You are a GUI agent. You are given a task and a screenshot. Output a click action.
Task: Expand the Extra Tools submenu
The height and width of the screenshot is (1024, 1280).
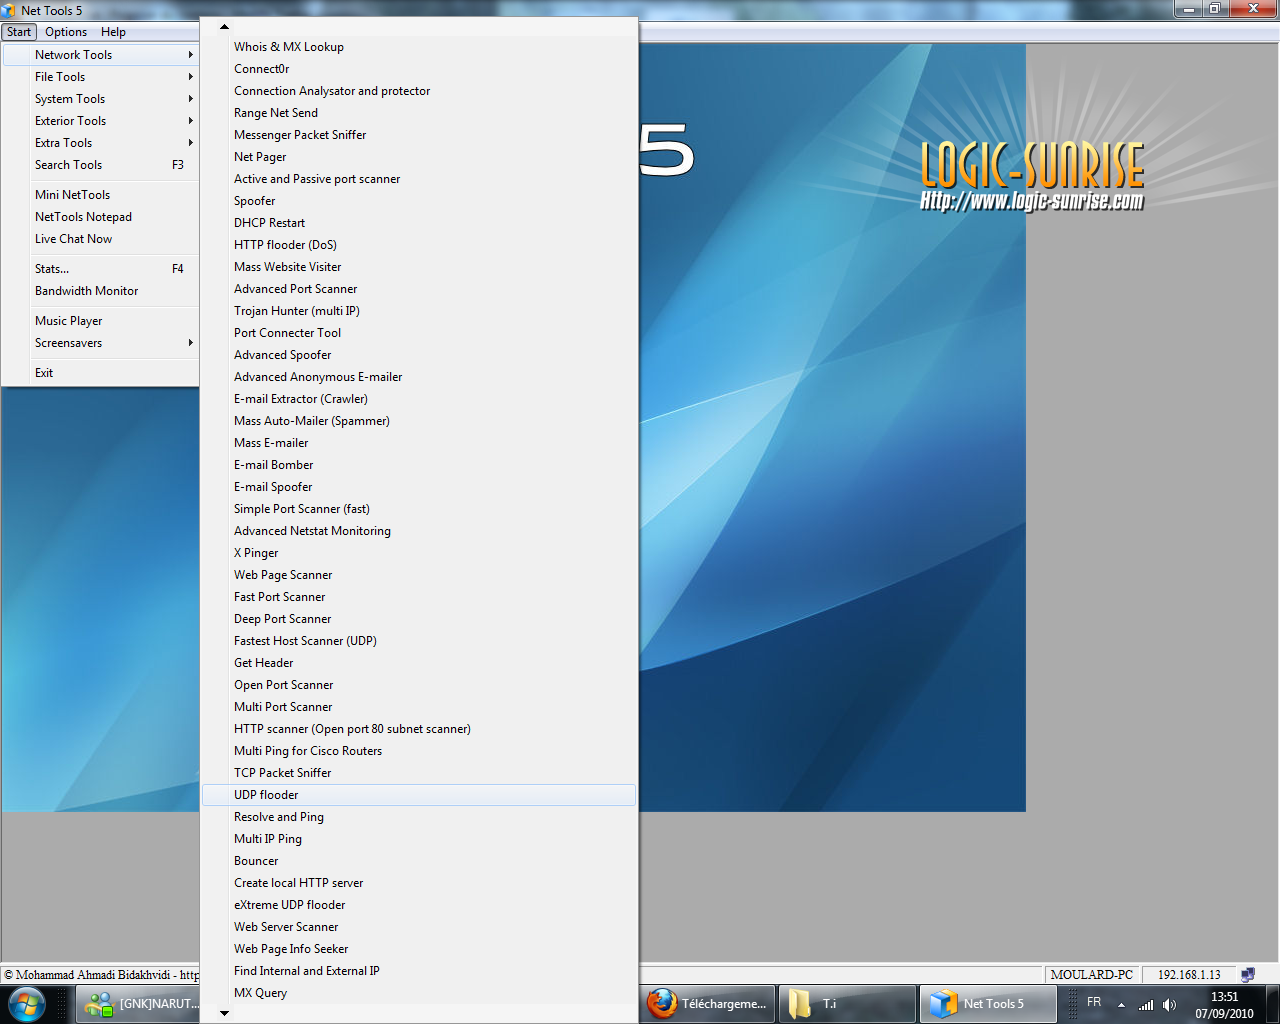click(x=100, y=143)
